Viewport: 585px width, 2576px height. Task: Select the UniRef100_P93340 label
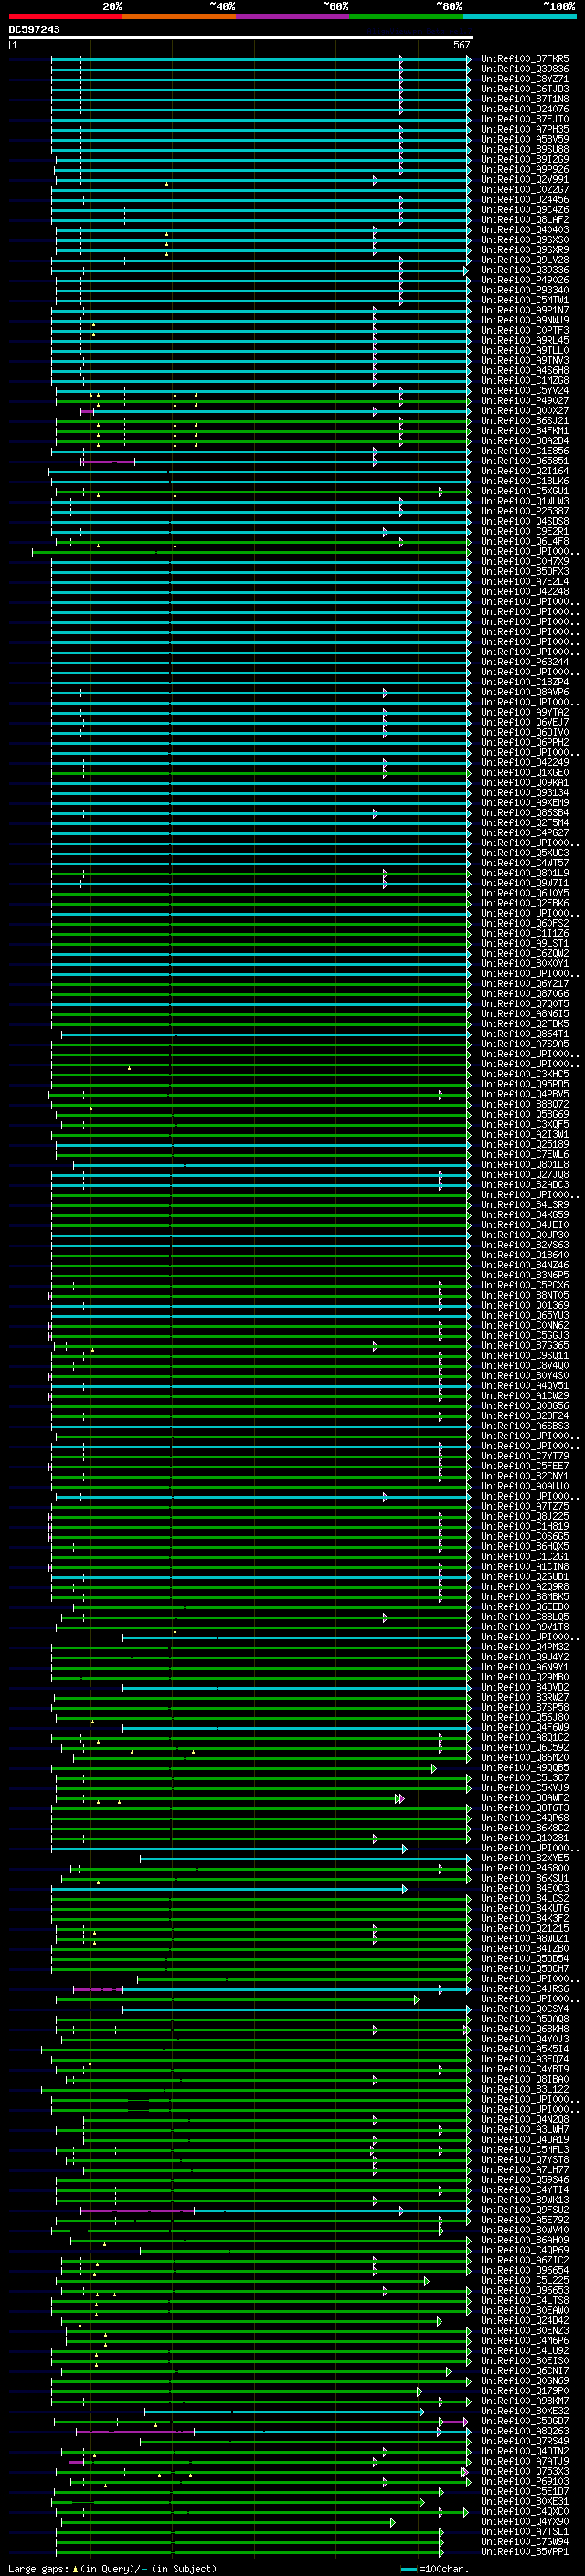(525, 290)
